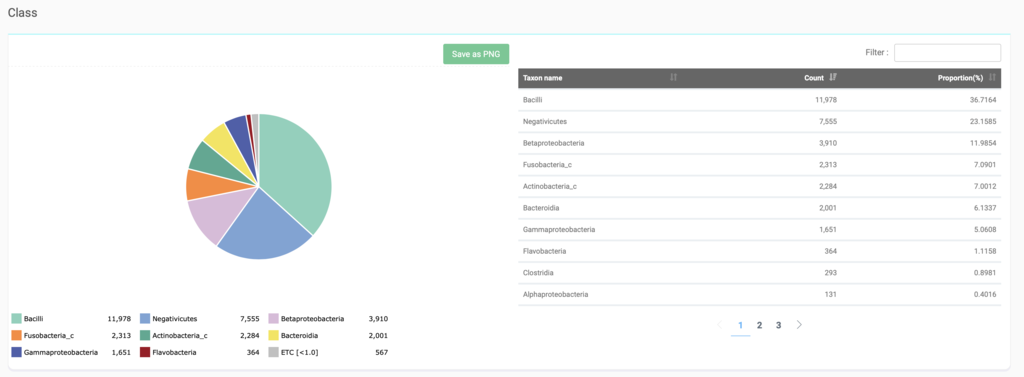Click count value 293 for Clostridia
Screen dimensions: 1024x377
(x=831, y=272)
